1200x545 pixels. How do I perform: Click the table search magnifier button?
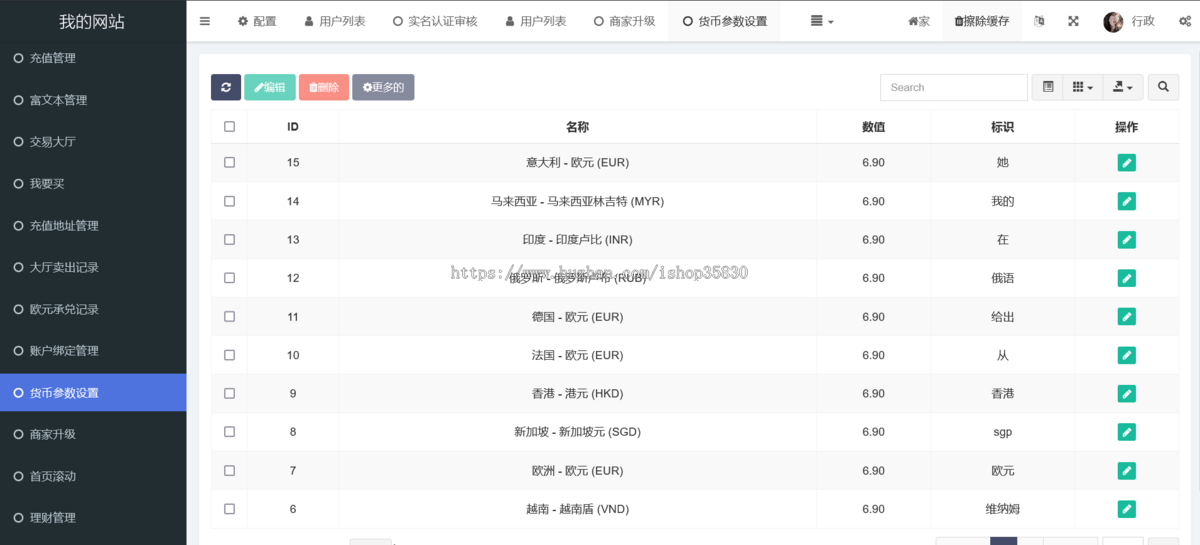pyautogui.click(x=1163, y=87)
